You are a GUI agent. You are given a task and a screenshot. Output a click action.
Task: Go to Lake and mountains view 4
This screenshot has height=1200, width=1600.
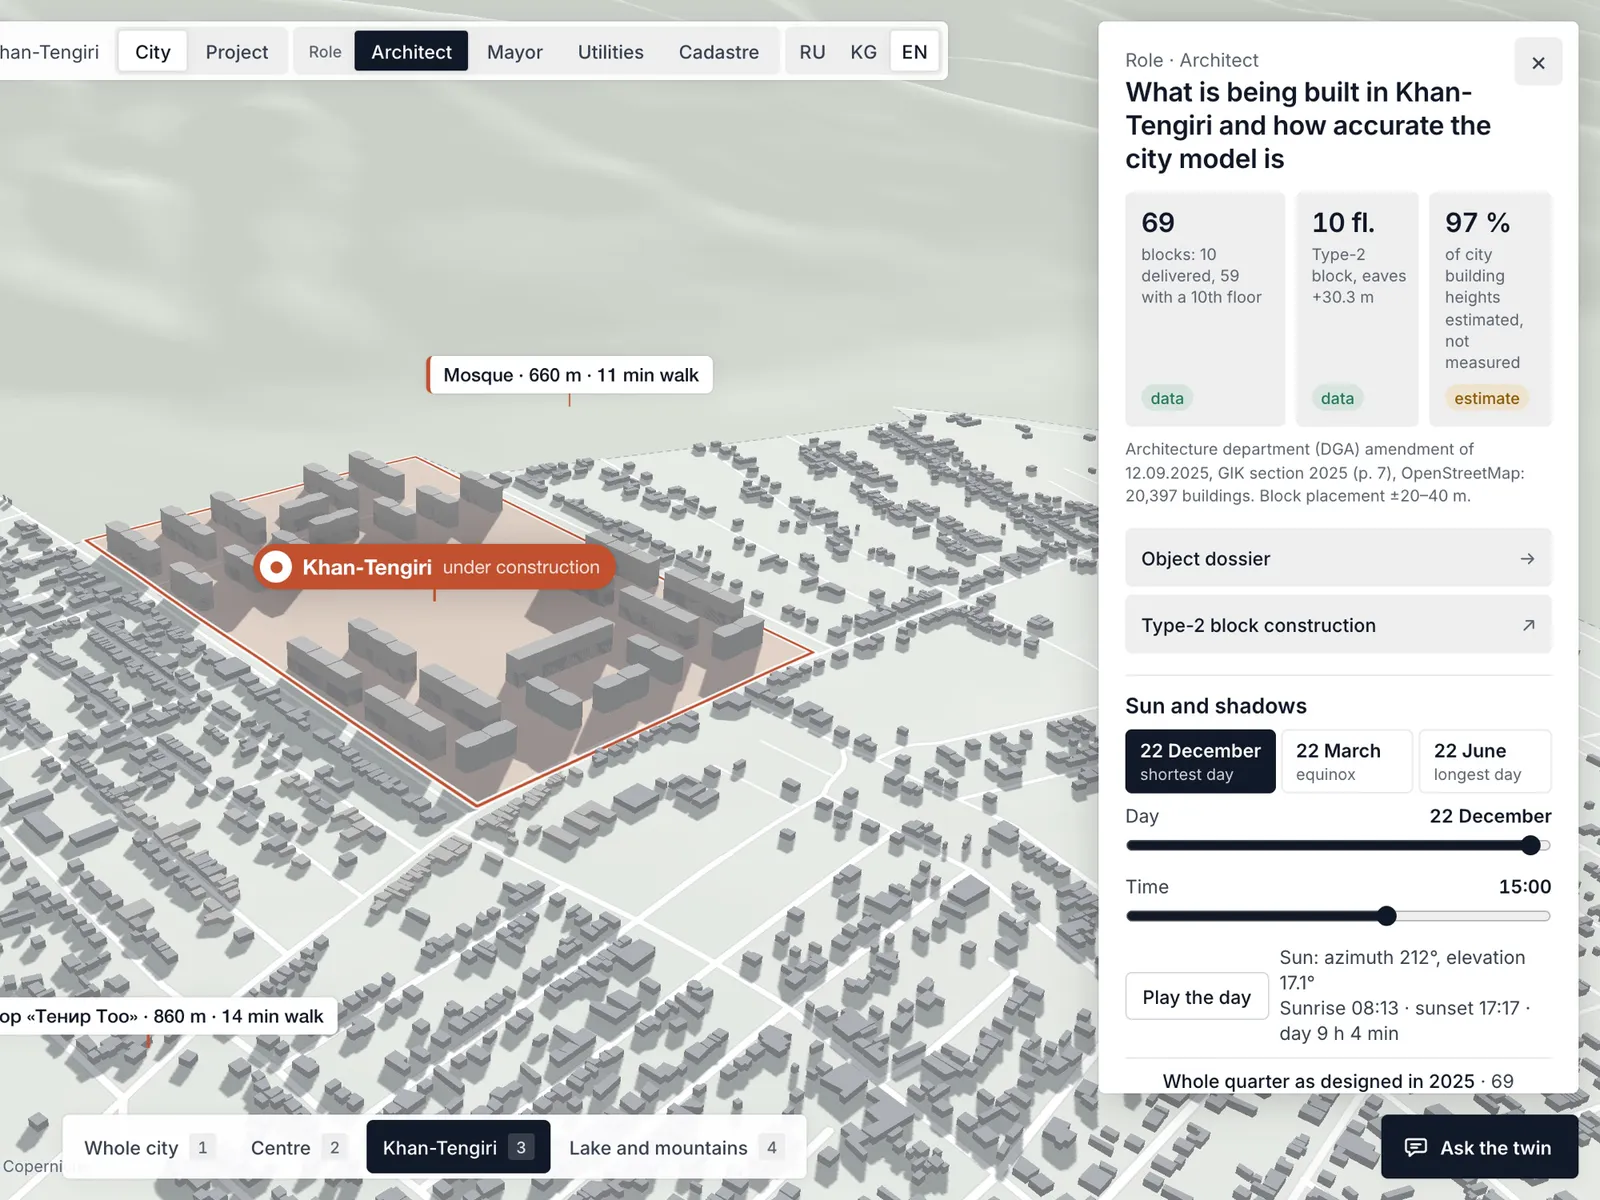(x=676, y=1147)
